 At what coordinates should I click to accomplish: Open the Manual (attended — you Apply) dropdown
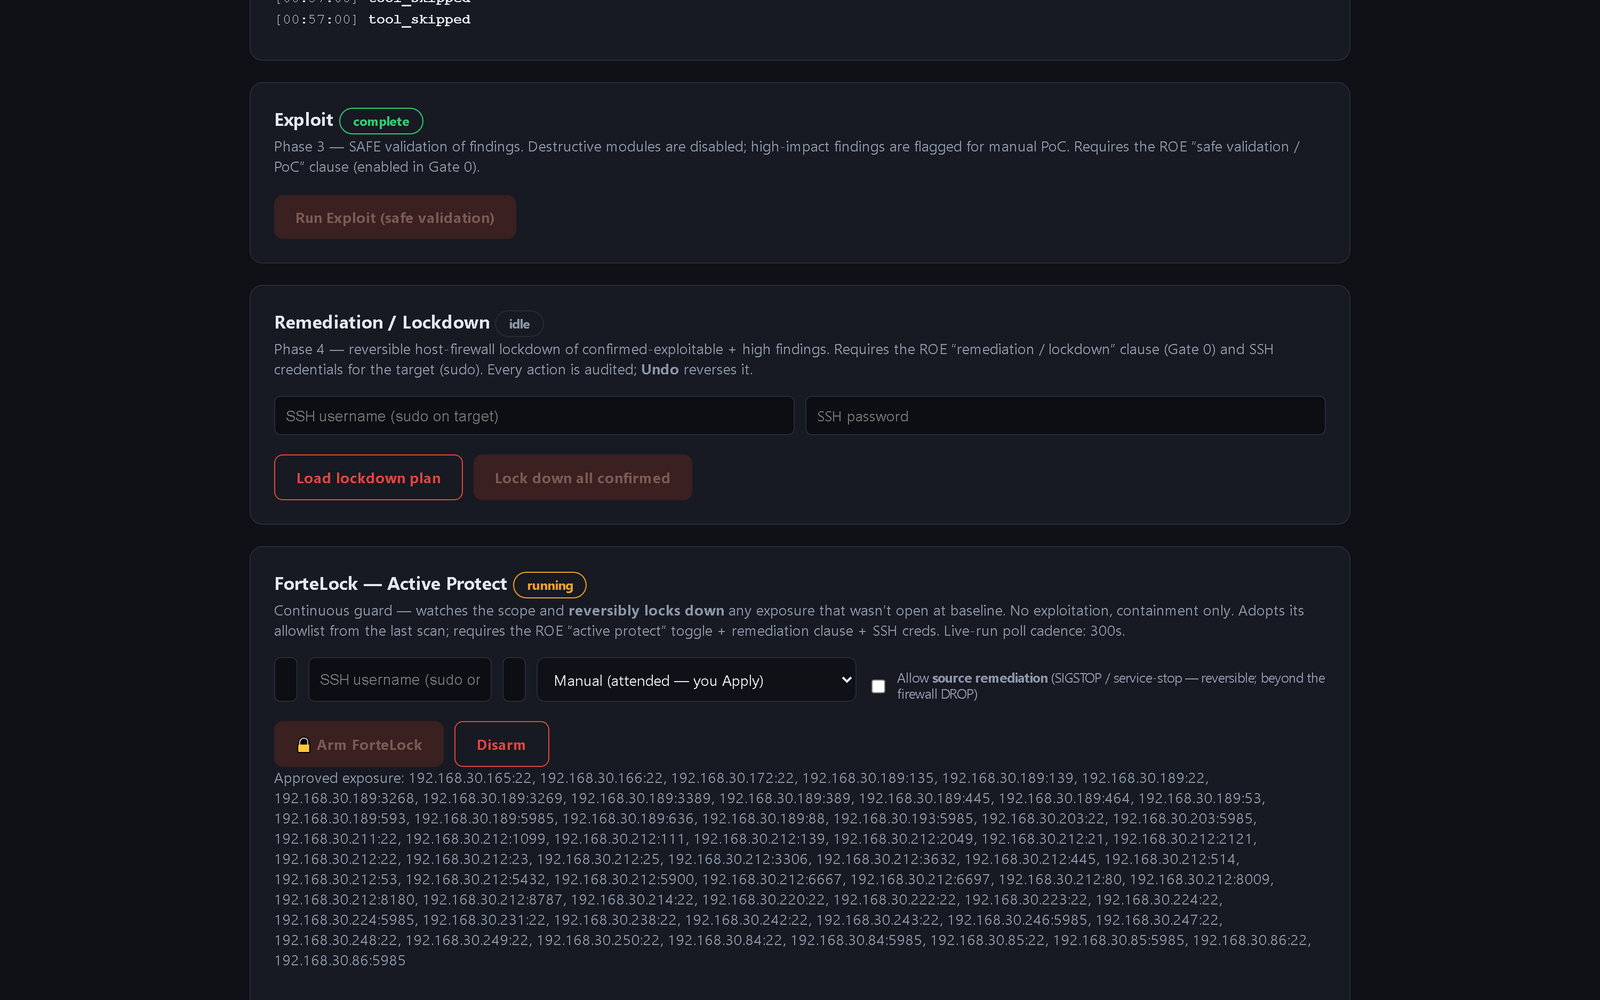(x=696, y=680)
